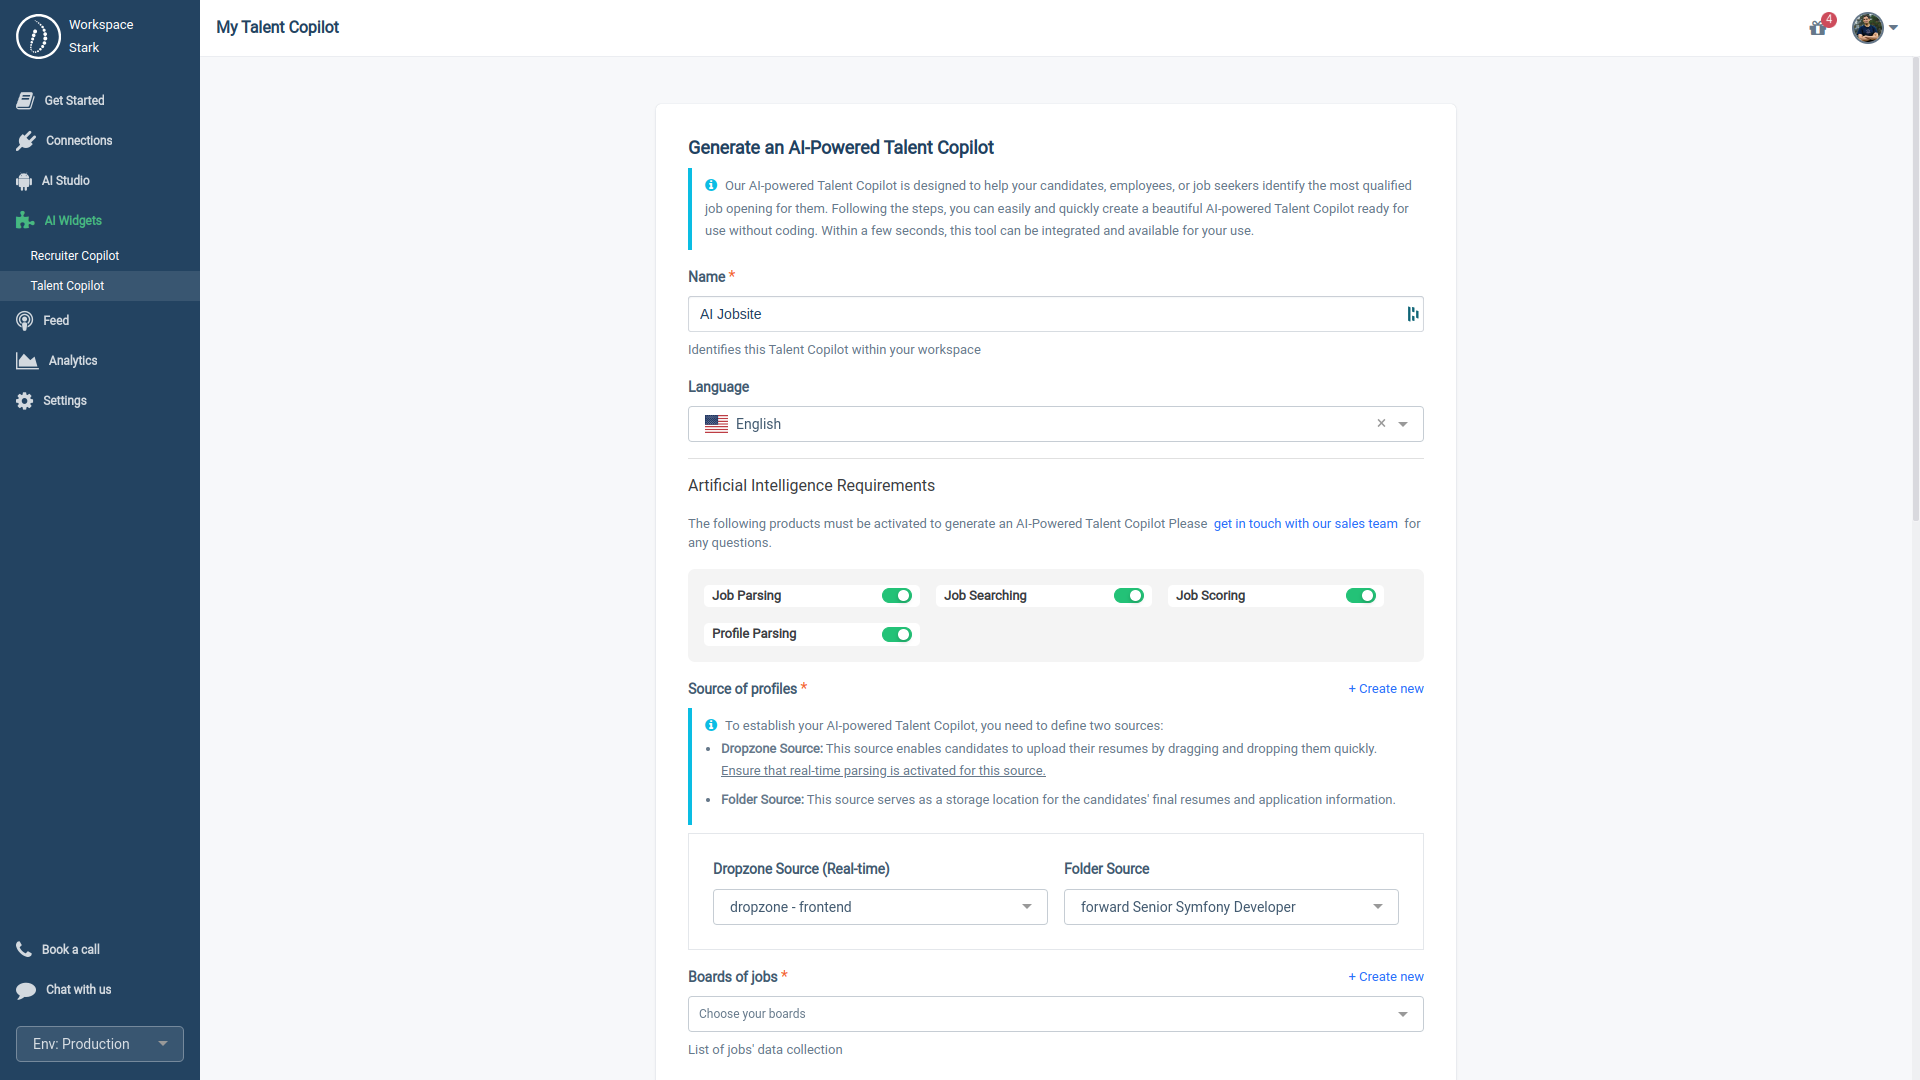Turn off Job Searching

click(1129, 595)
